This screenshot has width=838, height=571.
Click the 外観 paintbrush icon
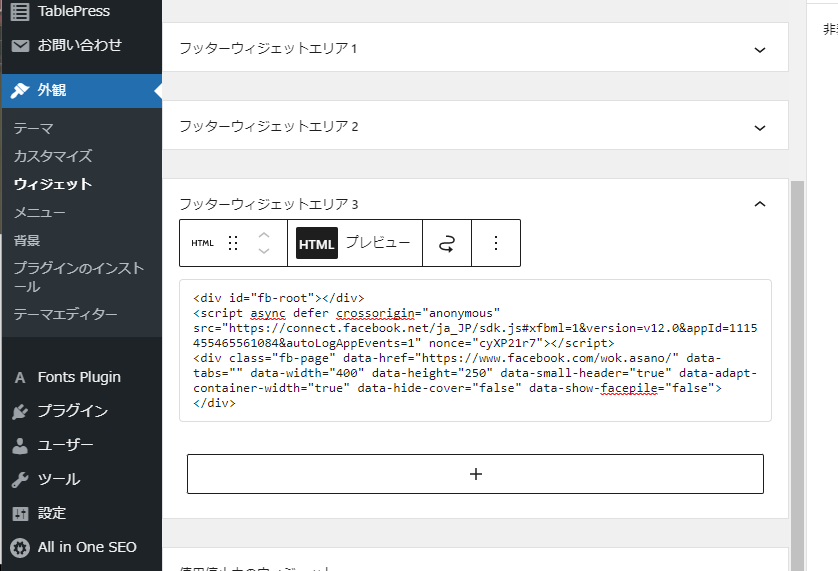click(x=20, y=90)
